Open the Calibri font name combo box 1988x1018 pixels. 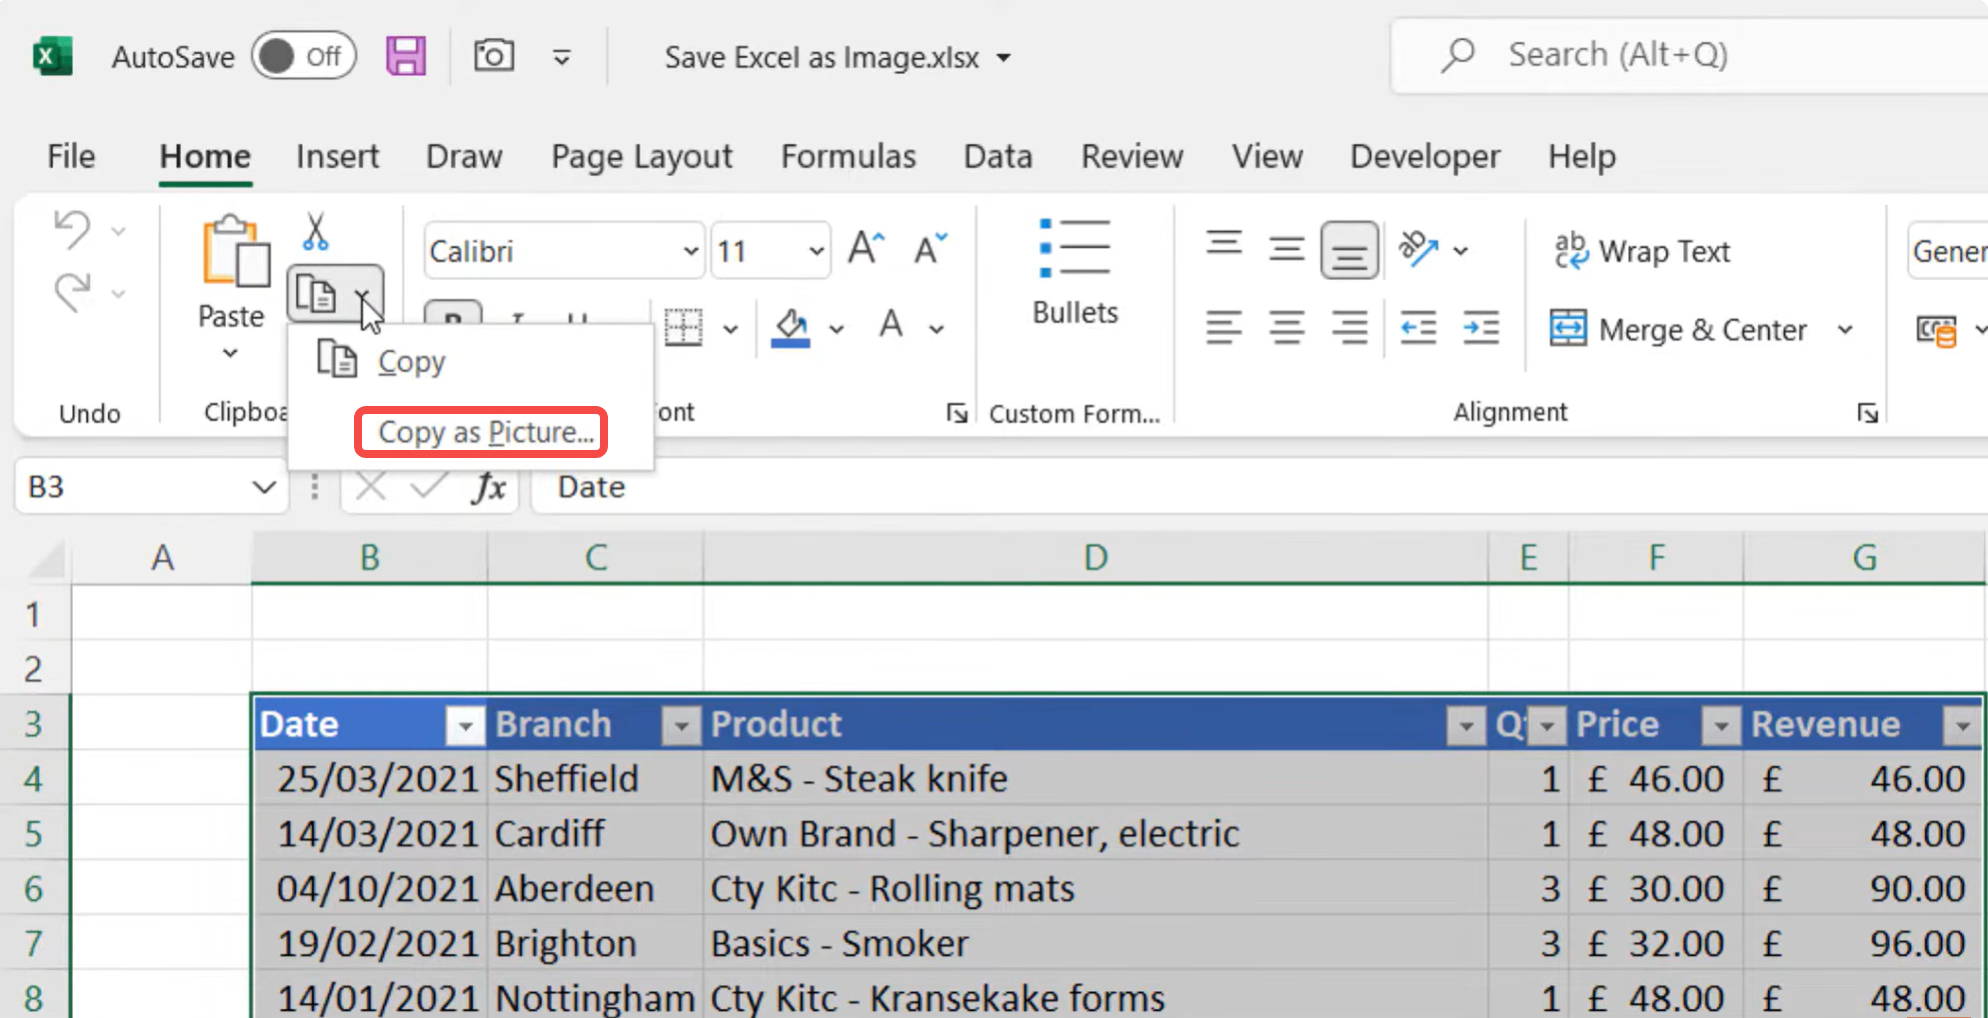click(564, 250)
